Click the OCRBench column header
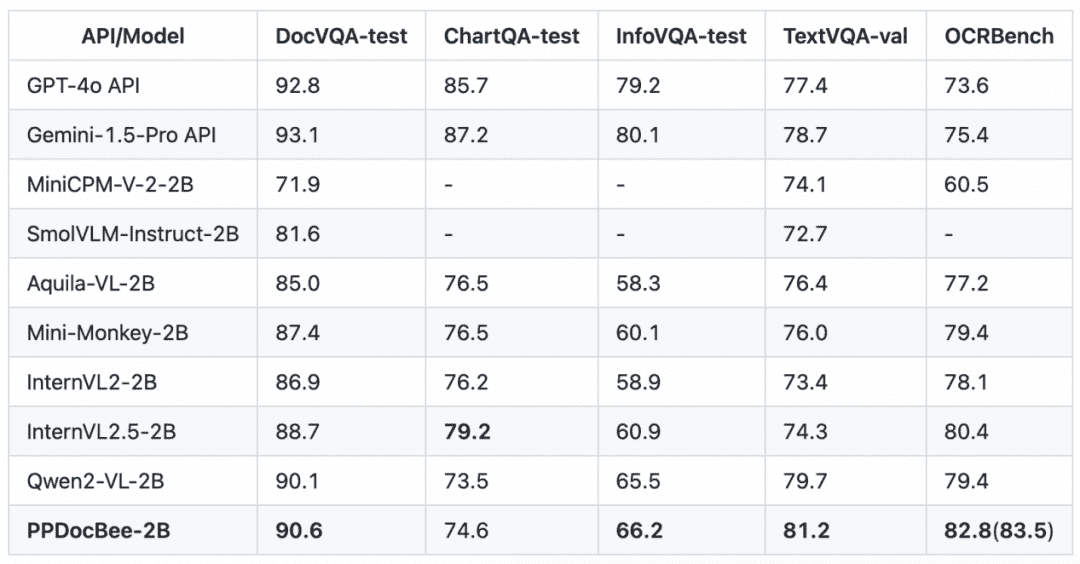 point(999,36)
